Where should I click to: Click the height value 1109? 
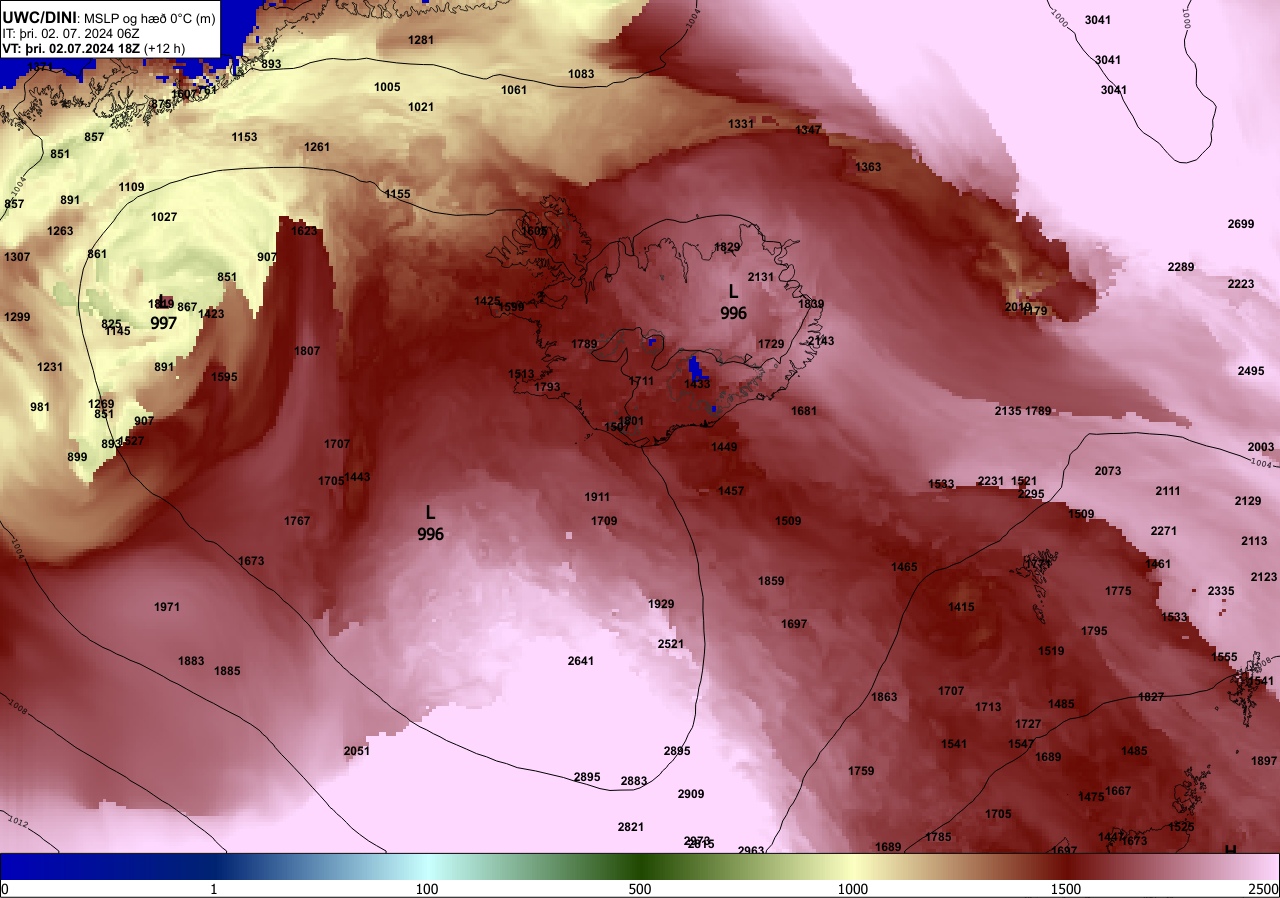pyautogui.click(x=131, y=187)
